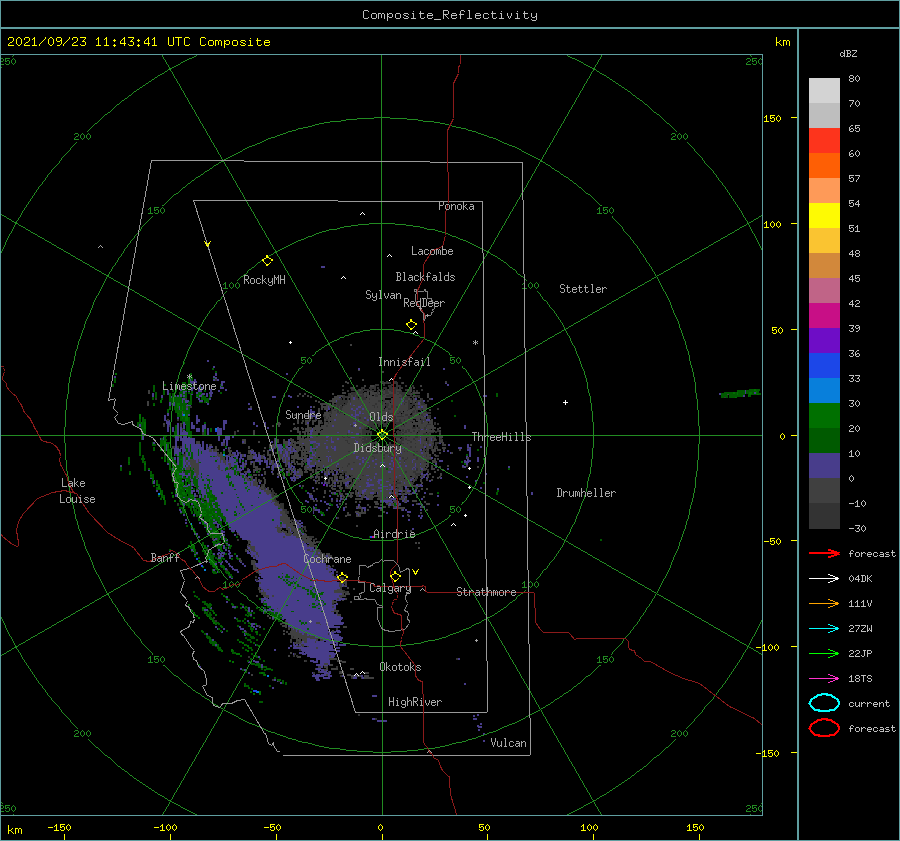Screen dimensions: 900x841
Task: Click the Drumheller city label
Action: (586, 493)
